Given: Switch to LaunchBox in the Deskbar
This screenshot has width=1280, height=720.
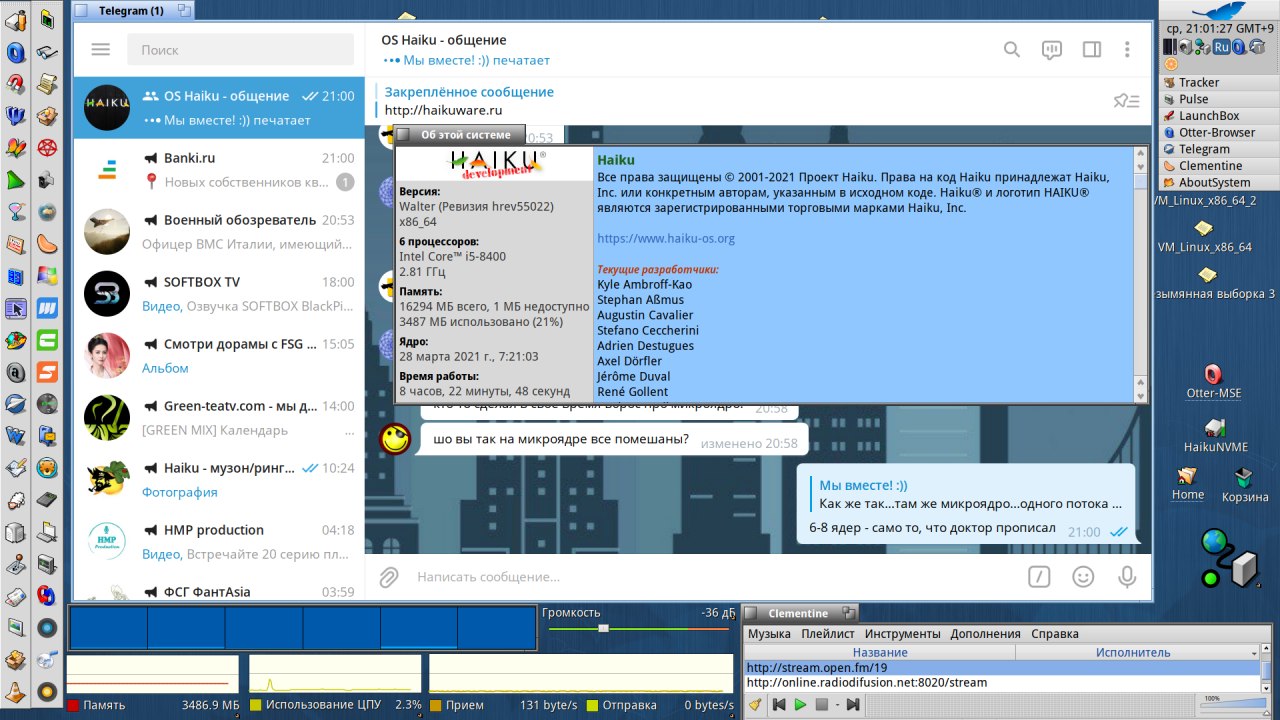Looking at the screenshot, I should click(1219, 116).
